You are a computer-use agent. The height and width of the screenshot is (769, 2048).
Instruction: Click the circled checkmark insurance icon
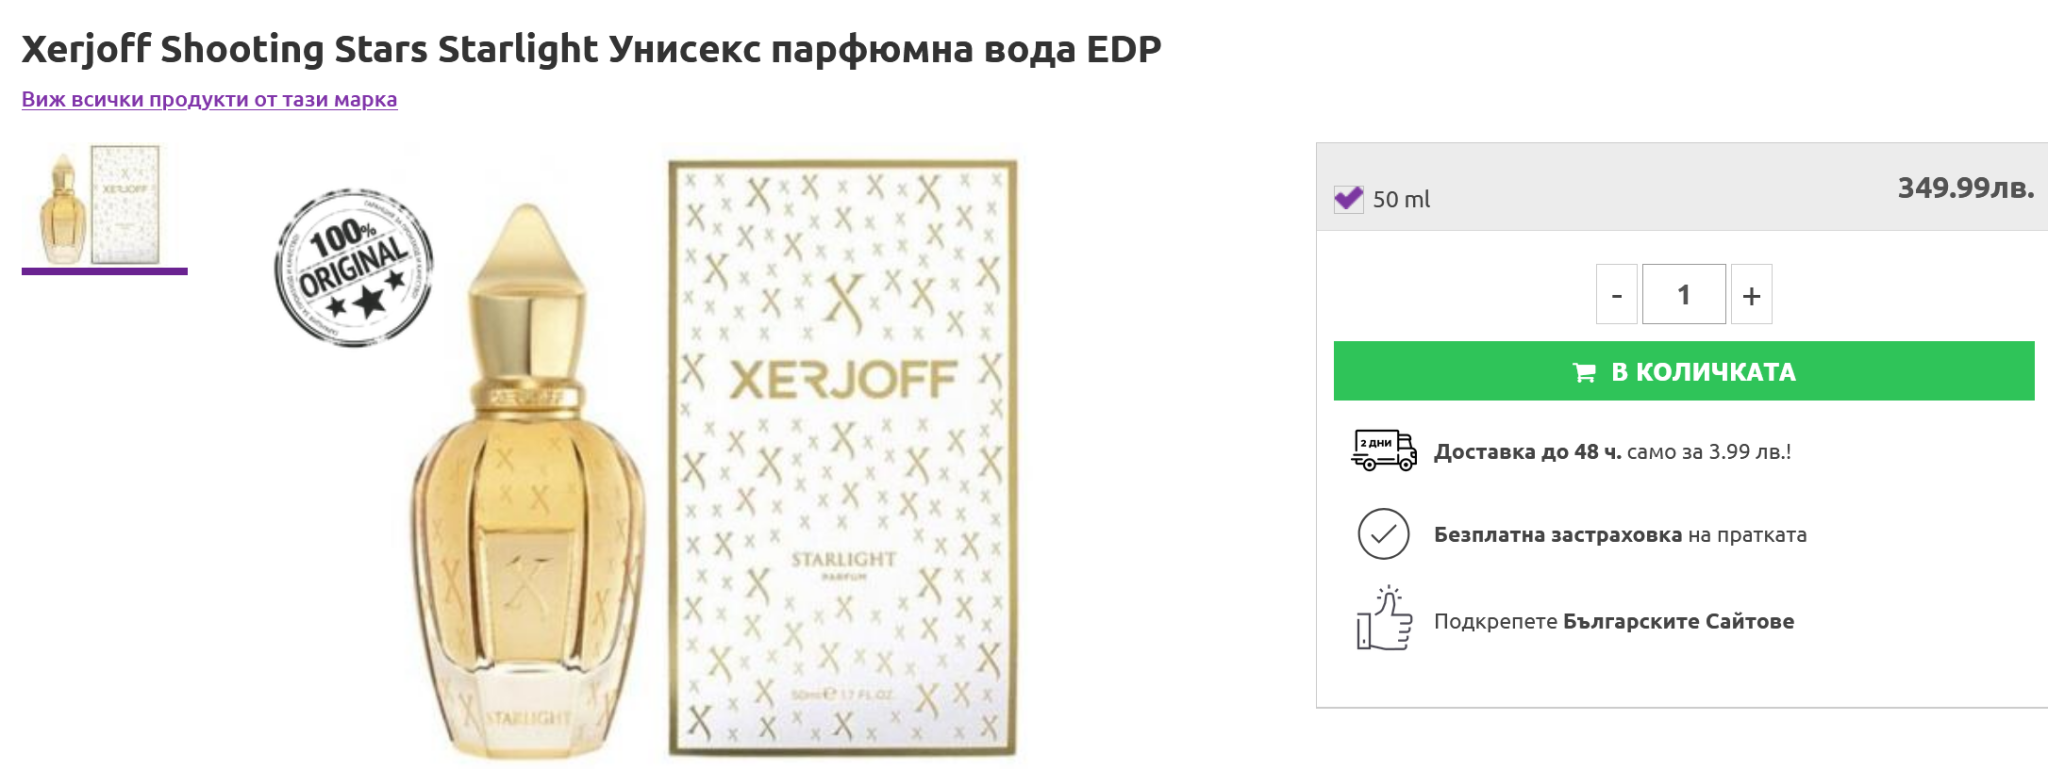click(x=1383, y=534)
